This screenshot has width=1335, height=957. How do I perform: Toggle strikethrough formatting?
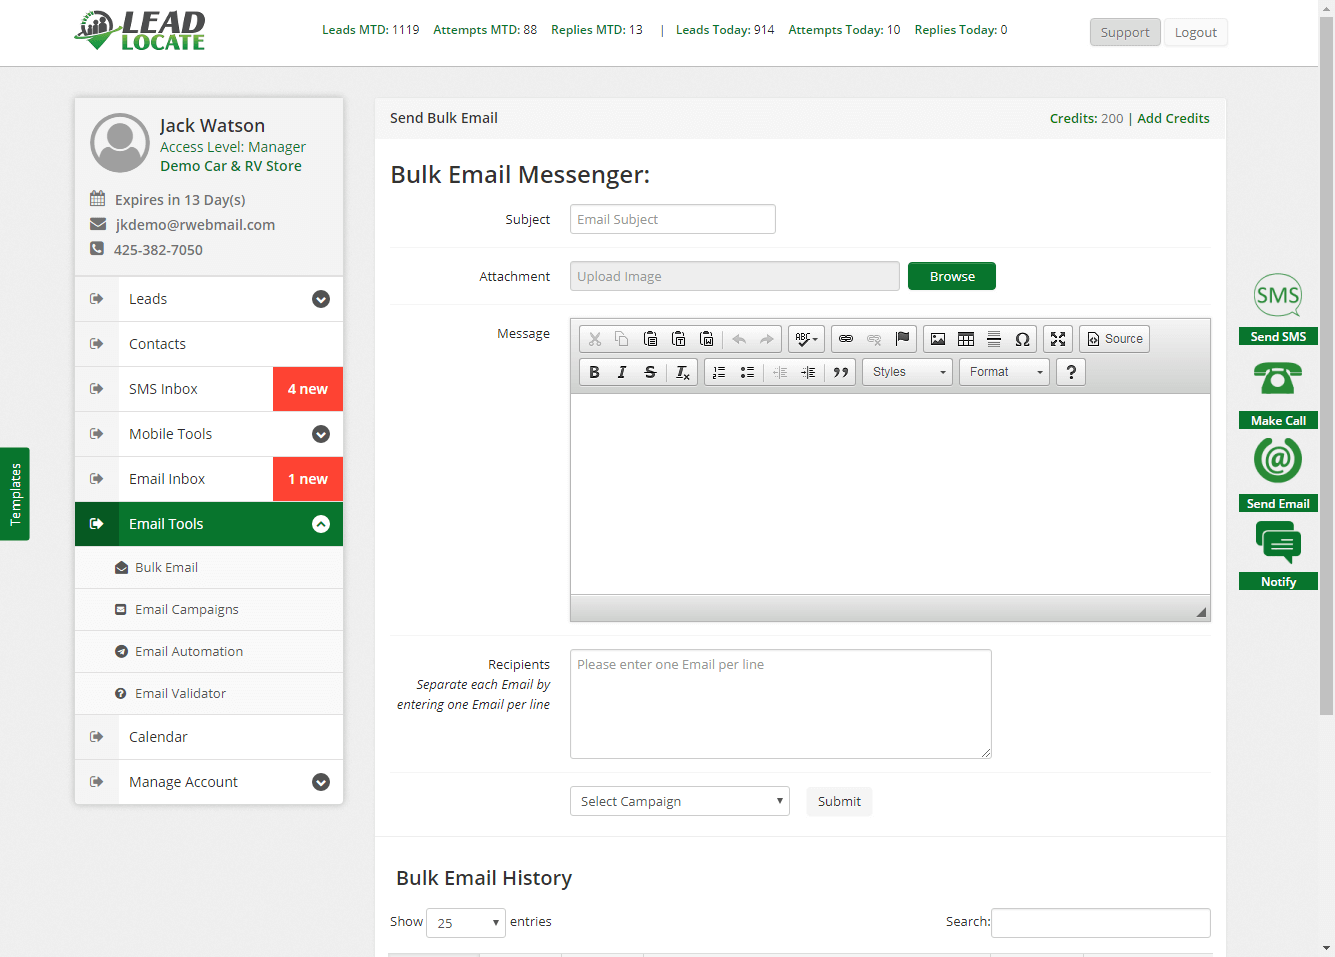(650, 372)
